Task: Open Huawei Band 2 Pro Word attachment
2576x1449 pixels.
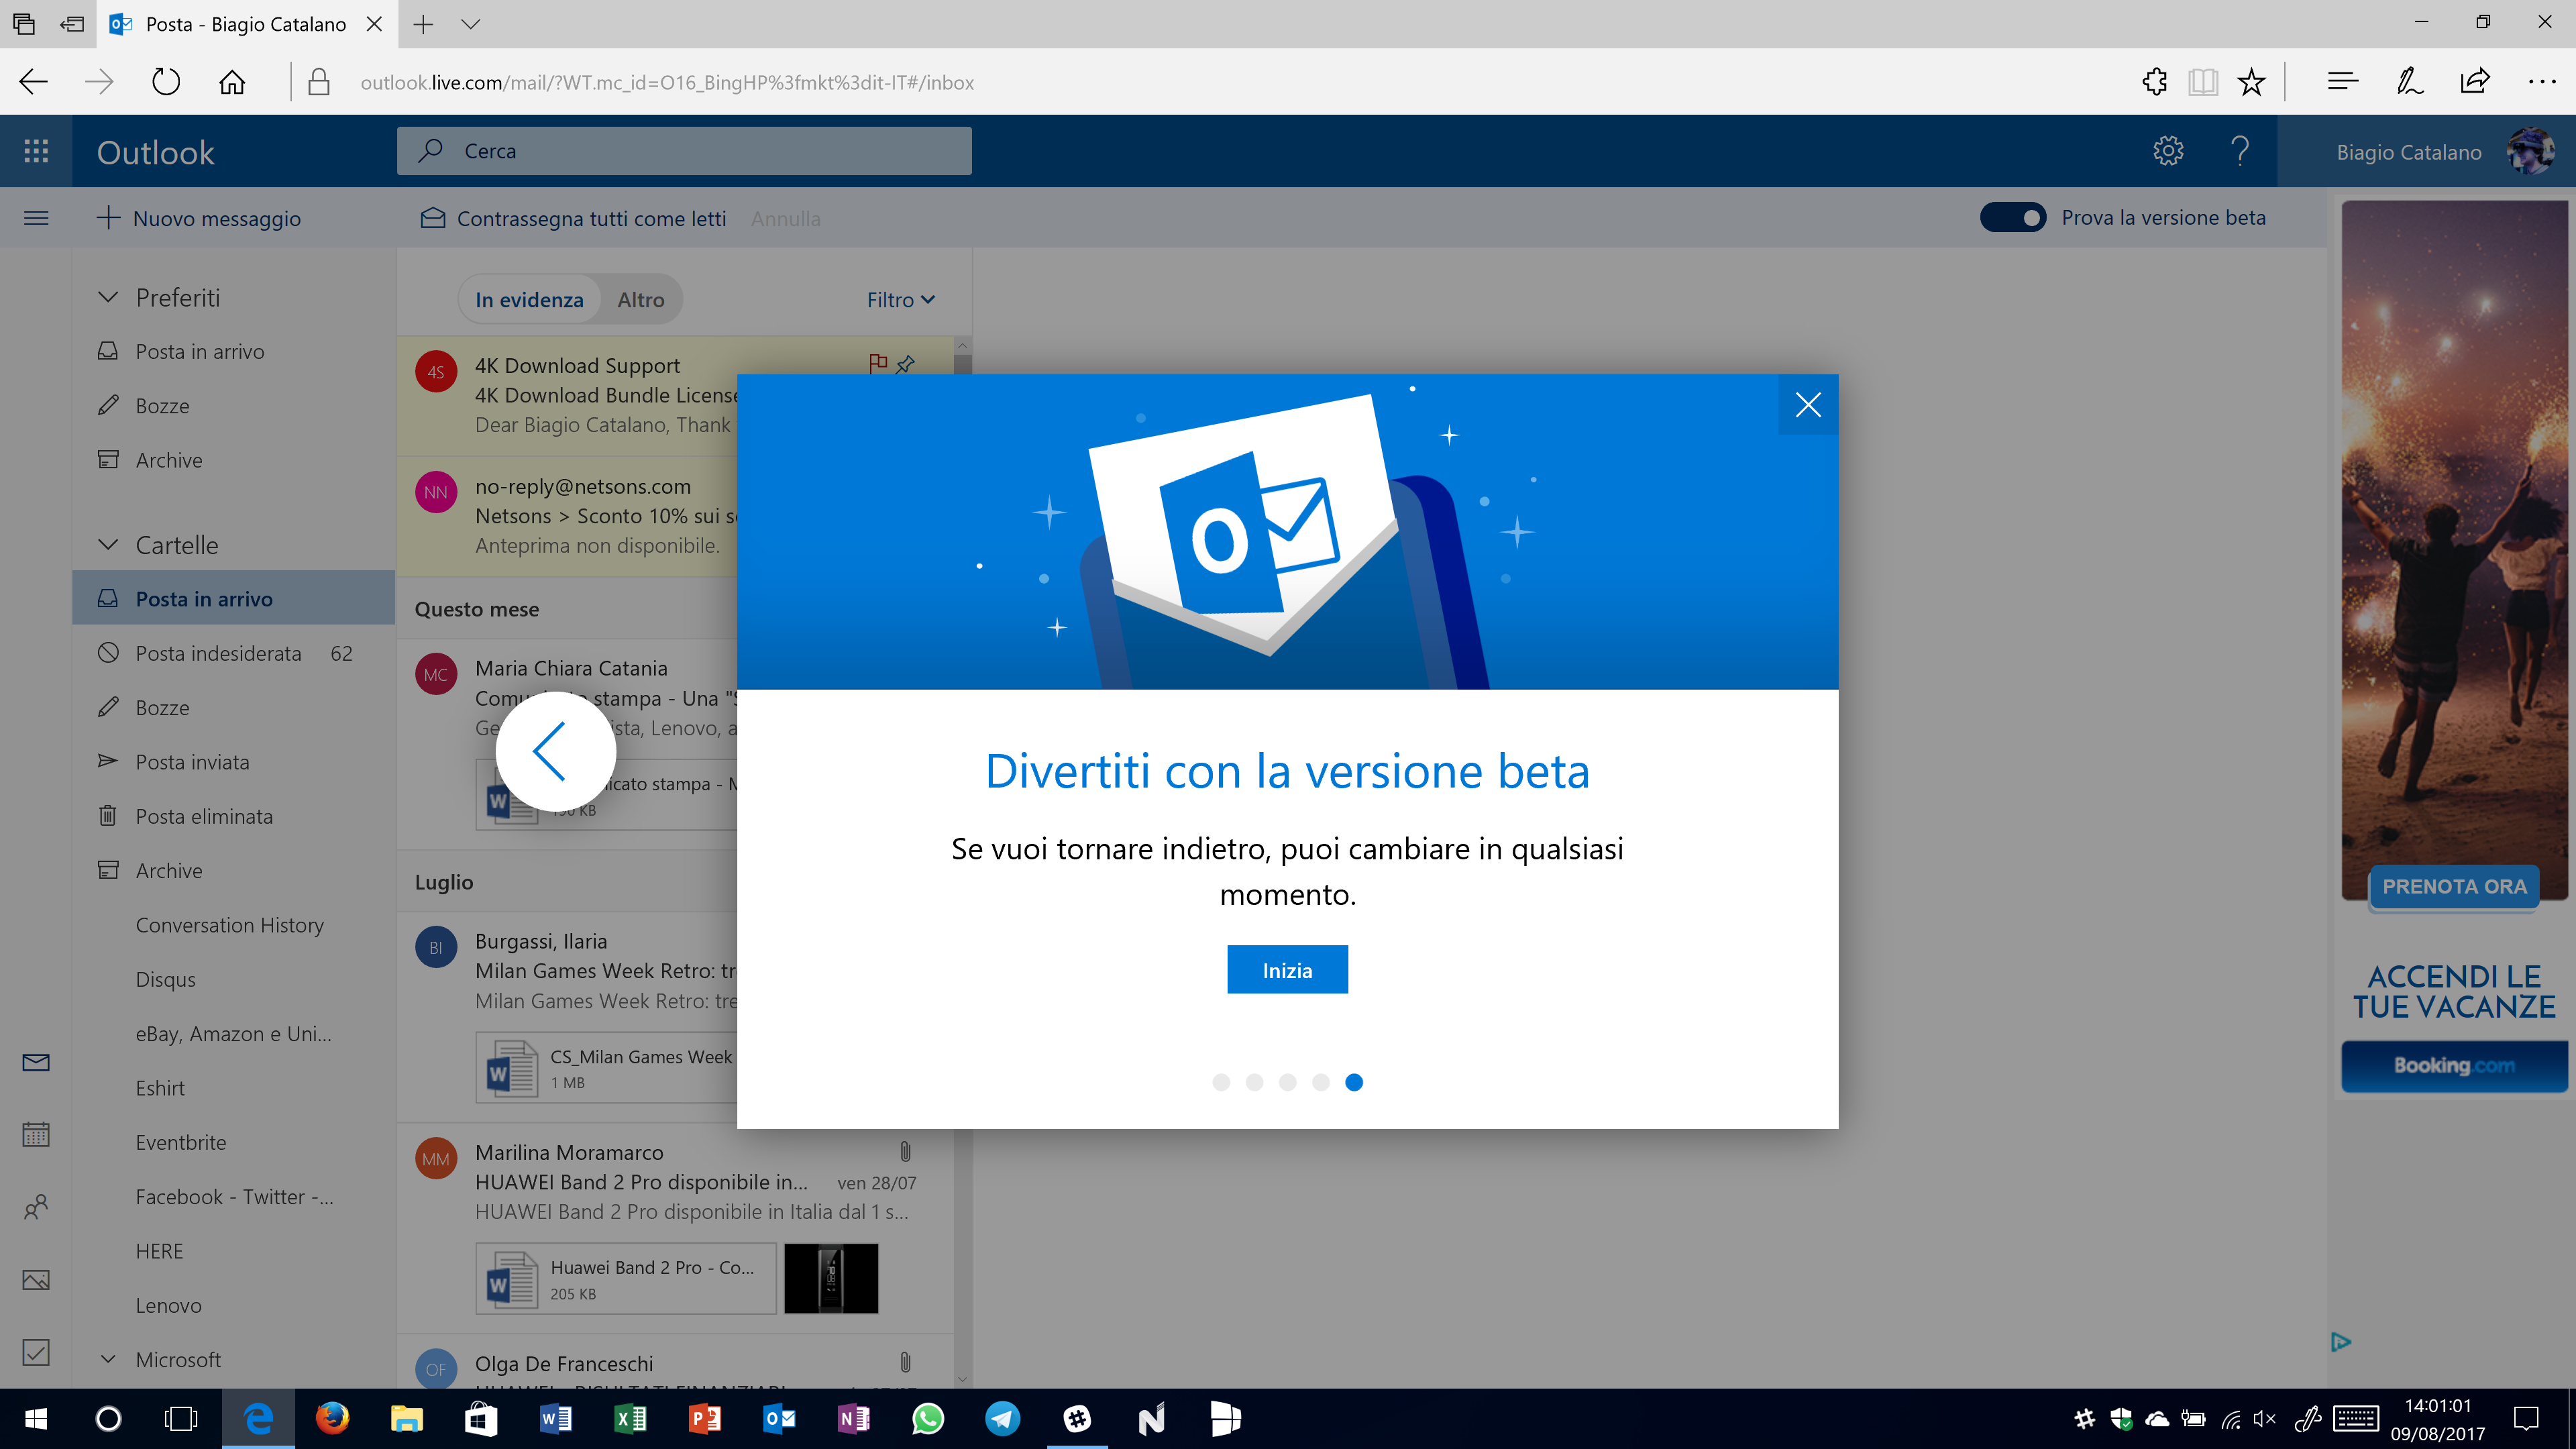Action: (x=626, y=1279)
